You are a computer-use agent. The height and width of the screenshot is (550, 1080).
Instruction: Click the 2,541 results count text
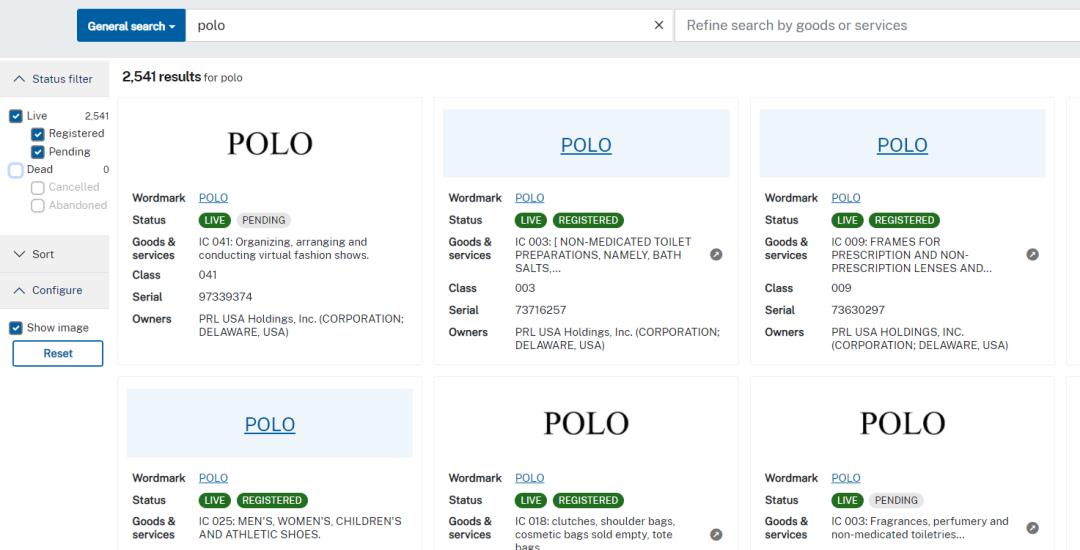click(162, 77)
